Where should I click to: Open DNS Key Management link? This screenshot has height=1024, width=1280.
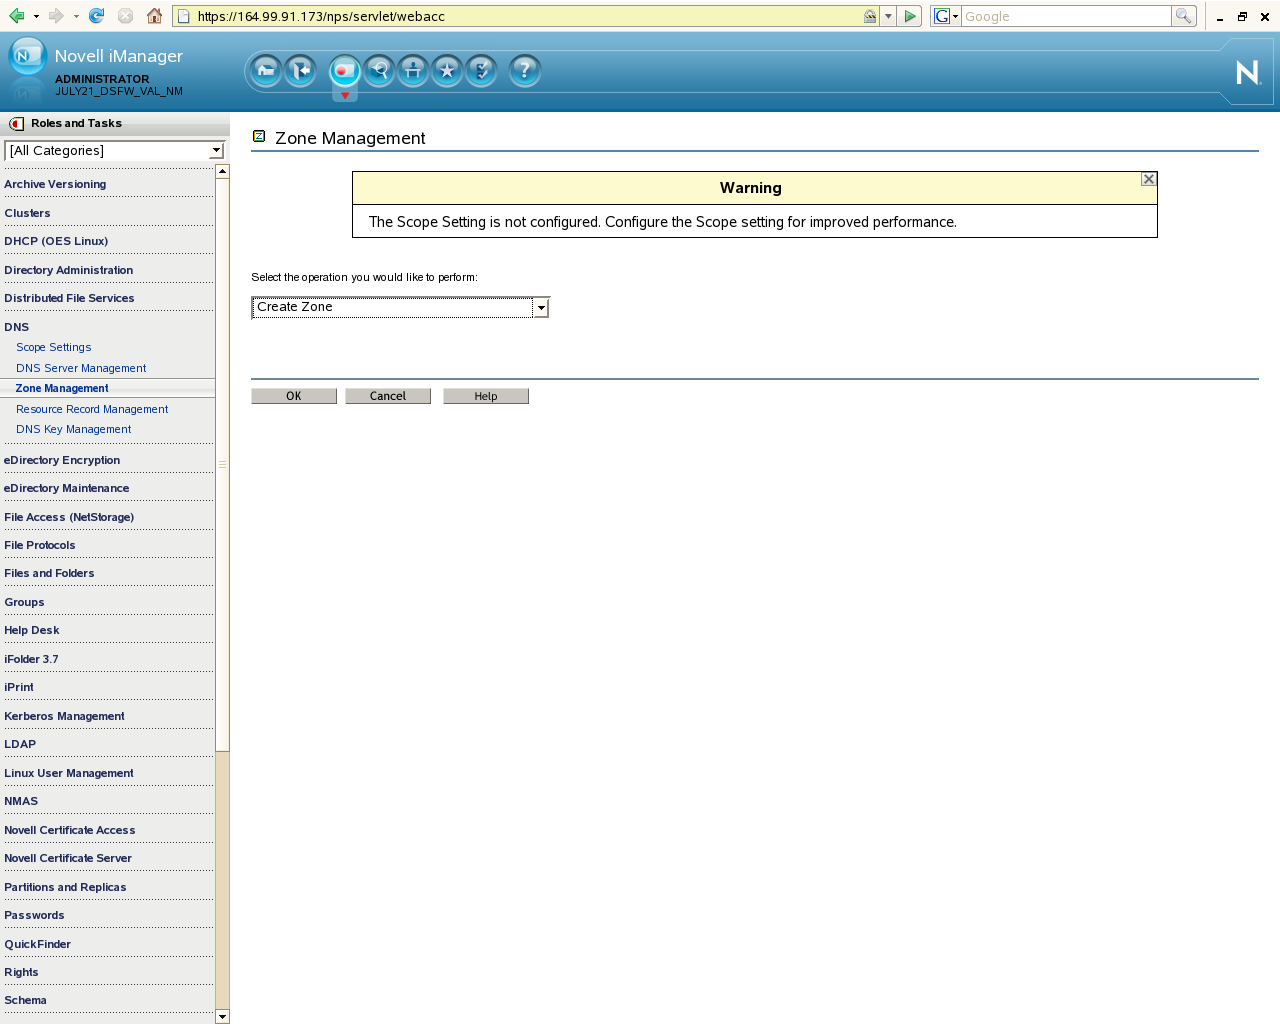[73, 429]
